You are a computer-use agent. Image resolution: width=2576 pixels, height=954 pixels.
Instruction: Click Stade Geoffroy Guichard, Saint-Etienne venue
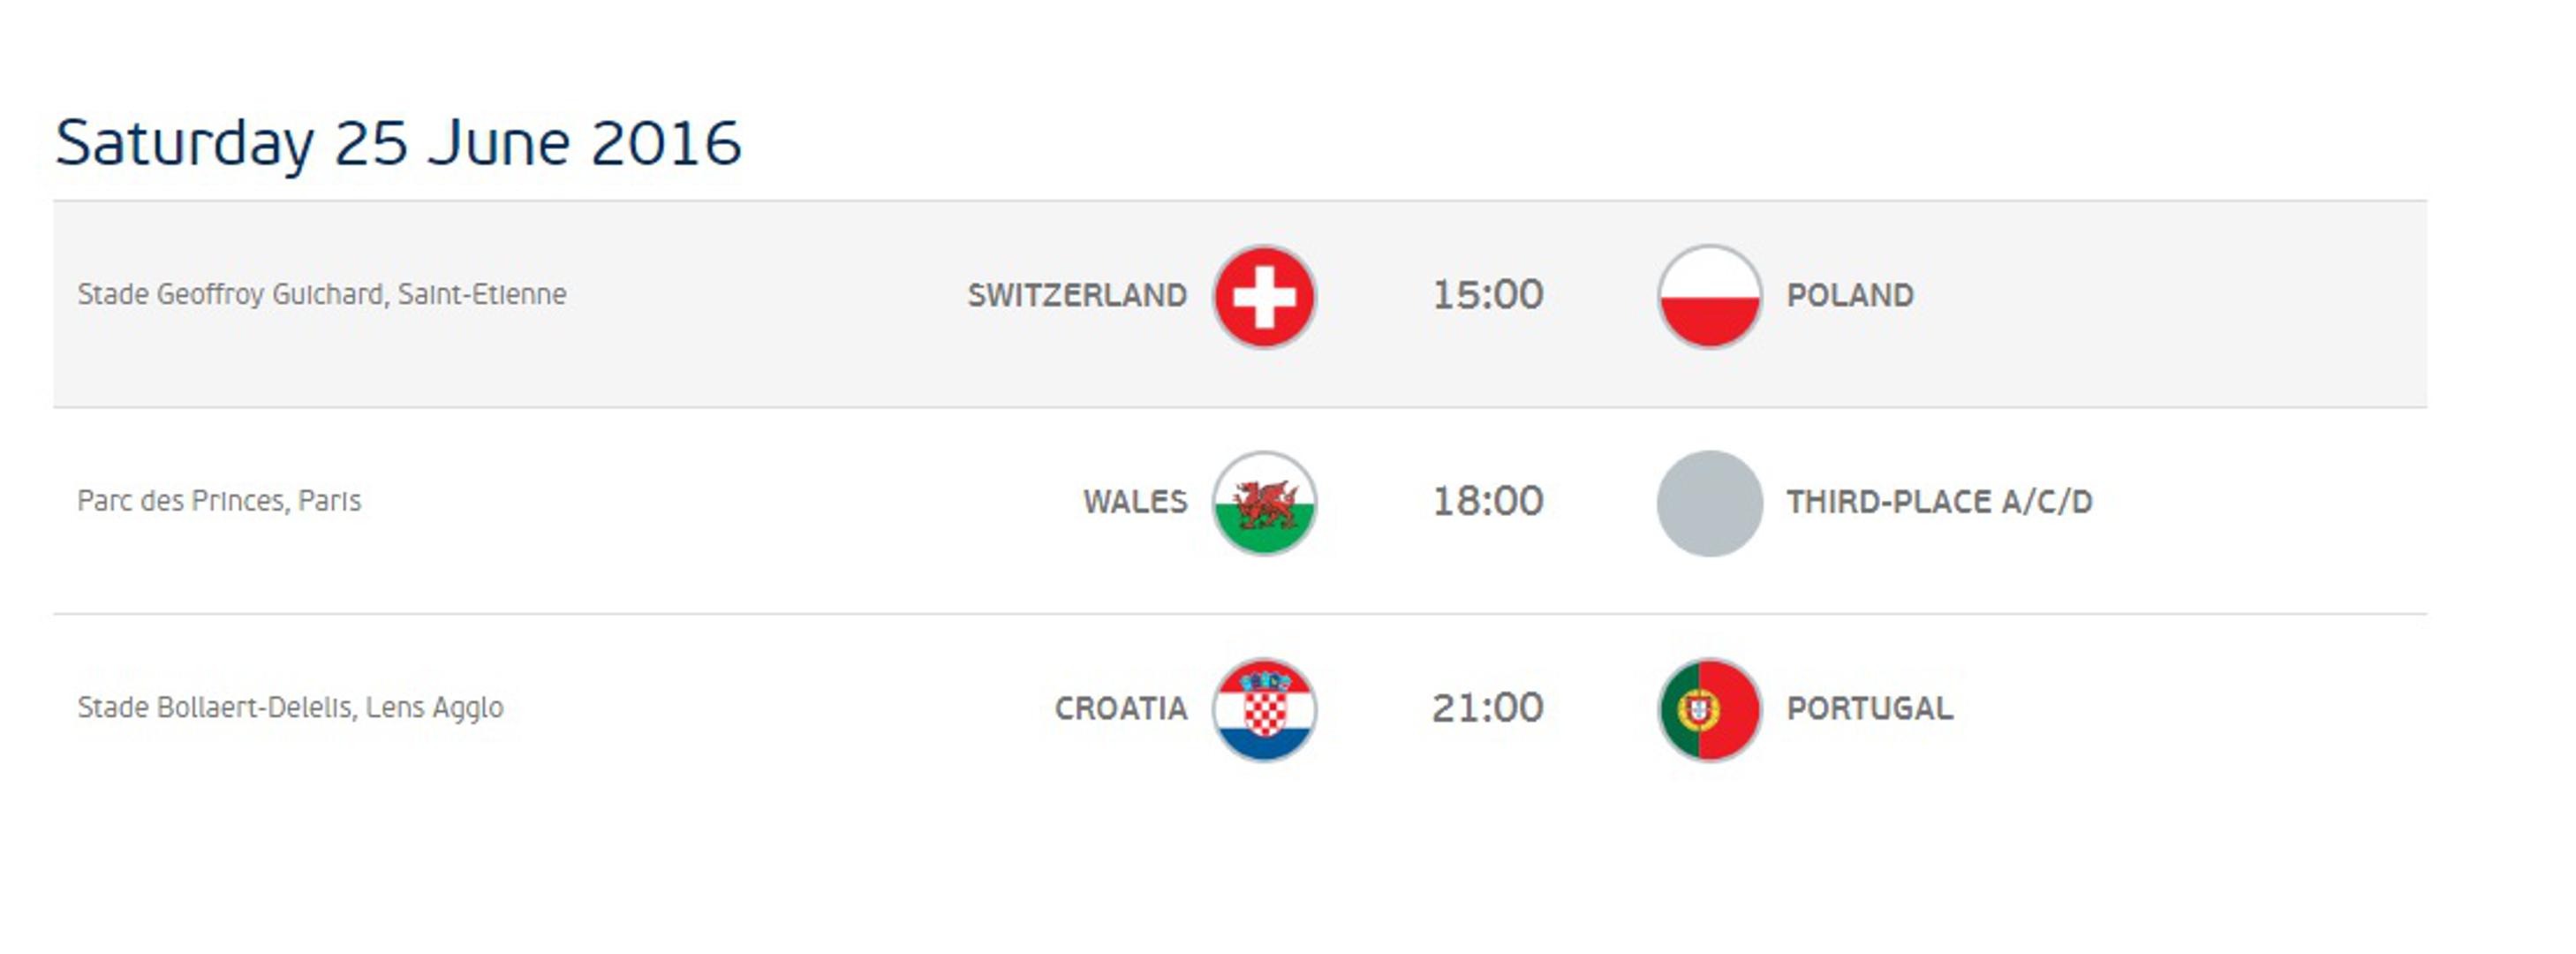[x=321, y=295]
